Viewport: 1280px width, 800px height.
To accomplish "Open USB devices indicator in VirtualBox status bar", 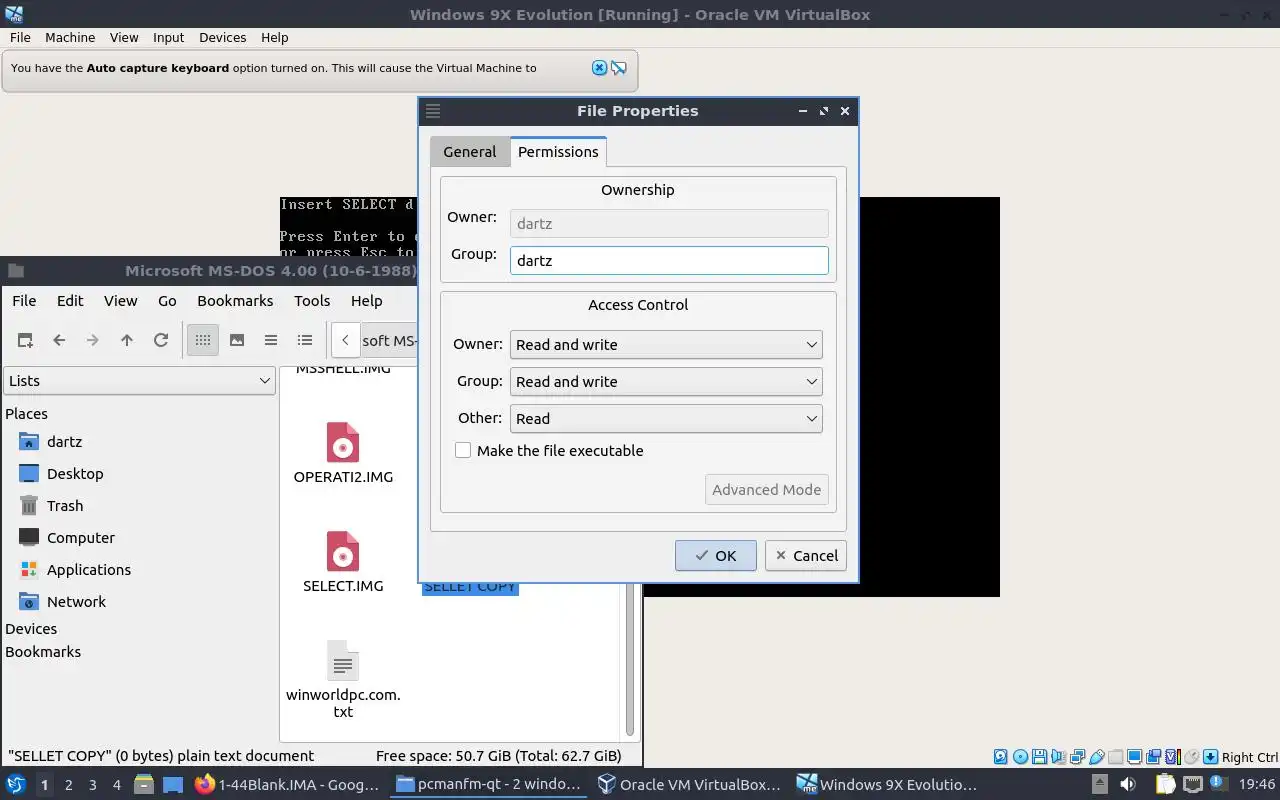I will 1096,757.
